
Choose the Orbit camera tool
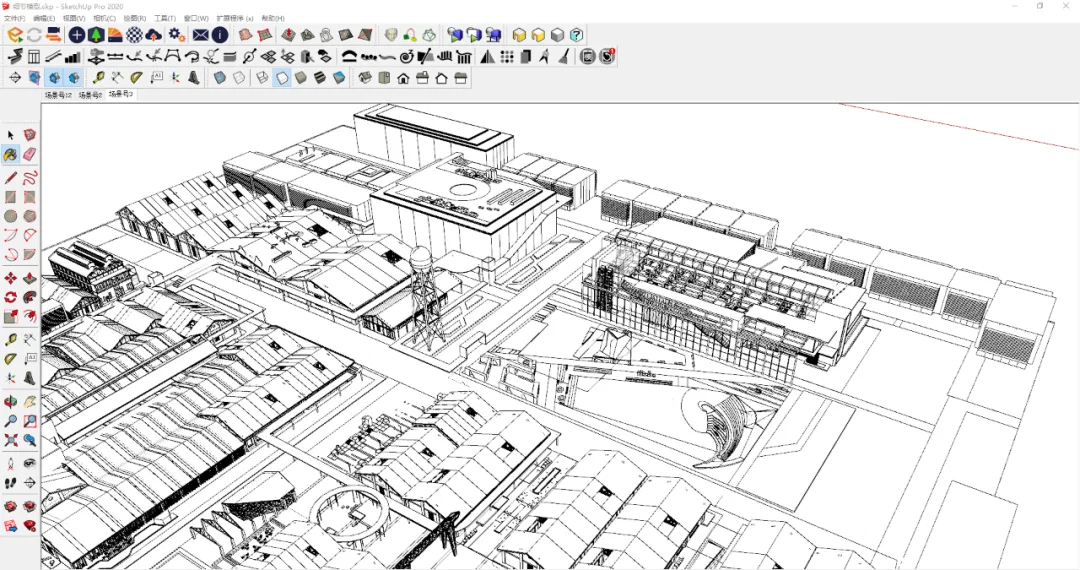pyautogui.click(x=10, y=401)
